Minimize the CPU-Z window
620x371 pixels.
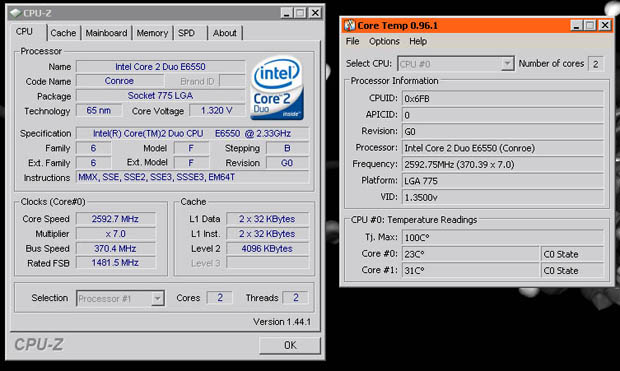[x=286, y=13]
